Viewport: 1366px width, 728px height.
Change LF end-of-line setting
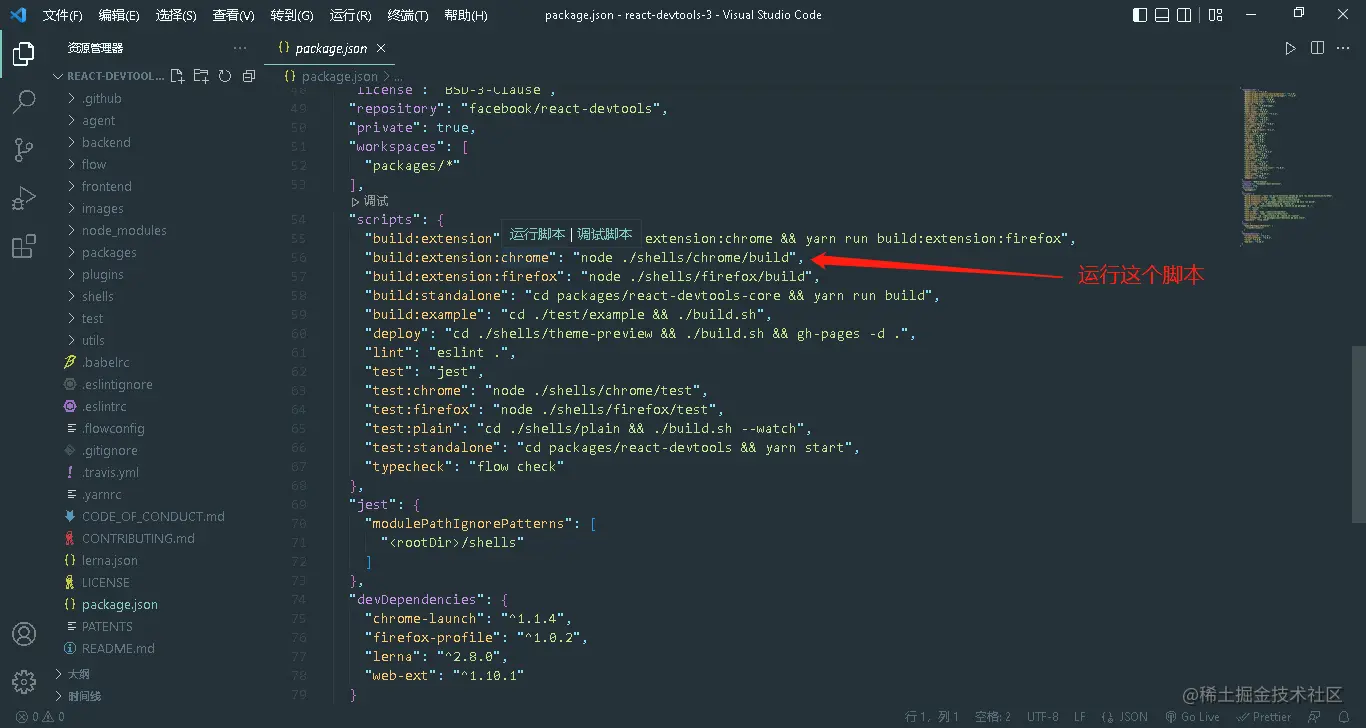pos(1080,717)
